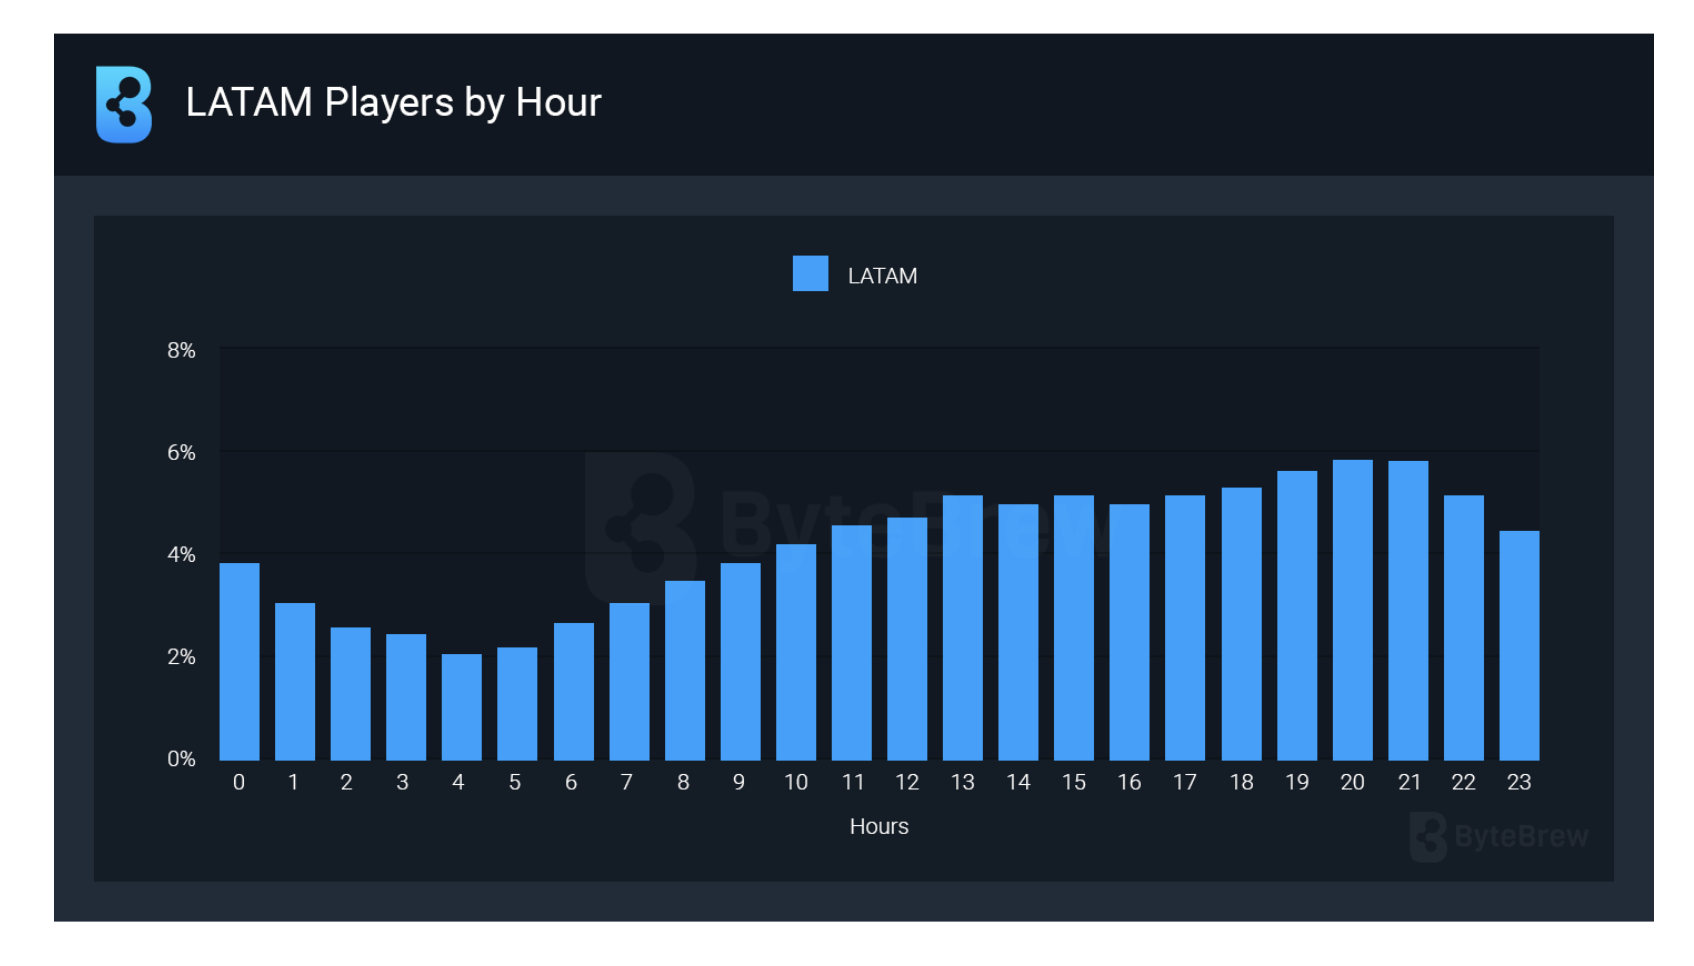Click the bar for hour 3
Viewport: 1694px width, 966px height.
pyautogui.click(x=406, y=697)
